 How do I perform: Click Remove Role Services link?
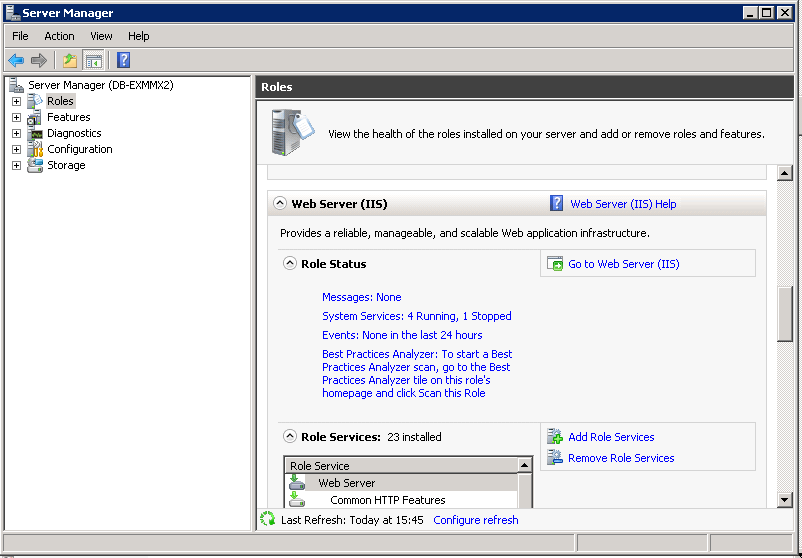tap(621, 458)
